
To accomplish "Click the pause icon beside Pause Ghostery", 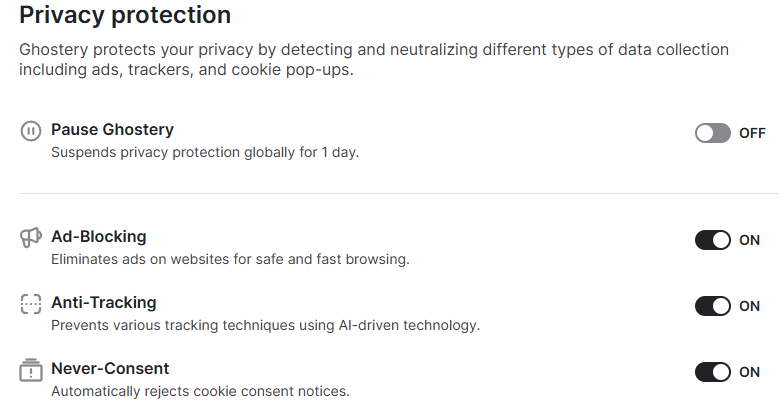I will point(31,131).
